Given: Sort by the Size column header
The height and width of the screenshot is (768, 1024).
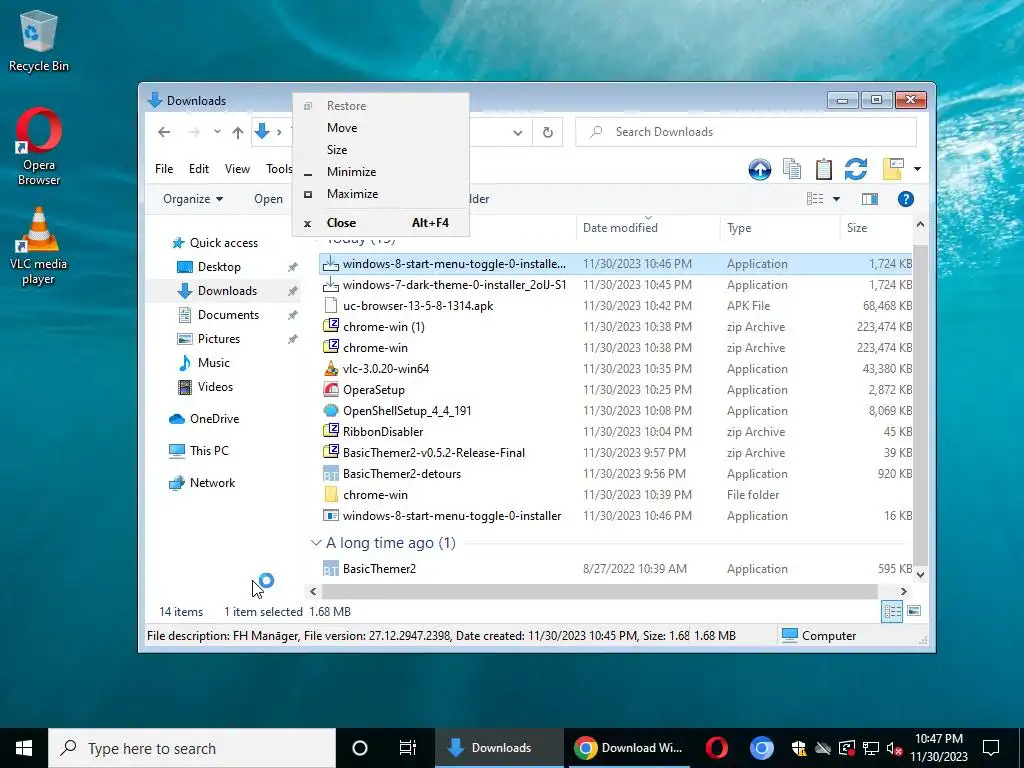Looking at the screenshot, I should coord(876,228).
